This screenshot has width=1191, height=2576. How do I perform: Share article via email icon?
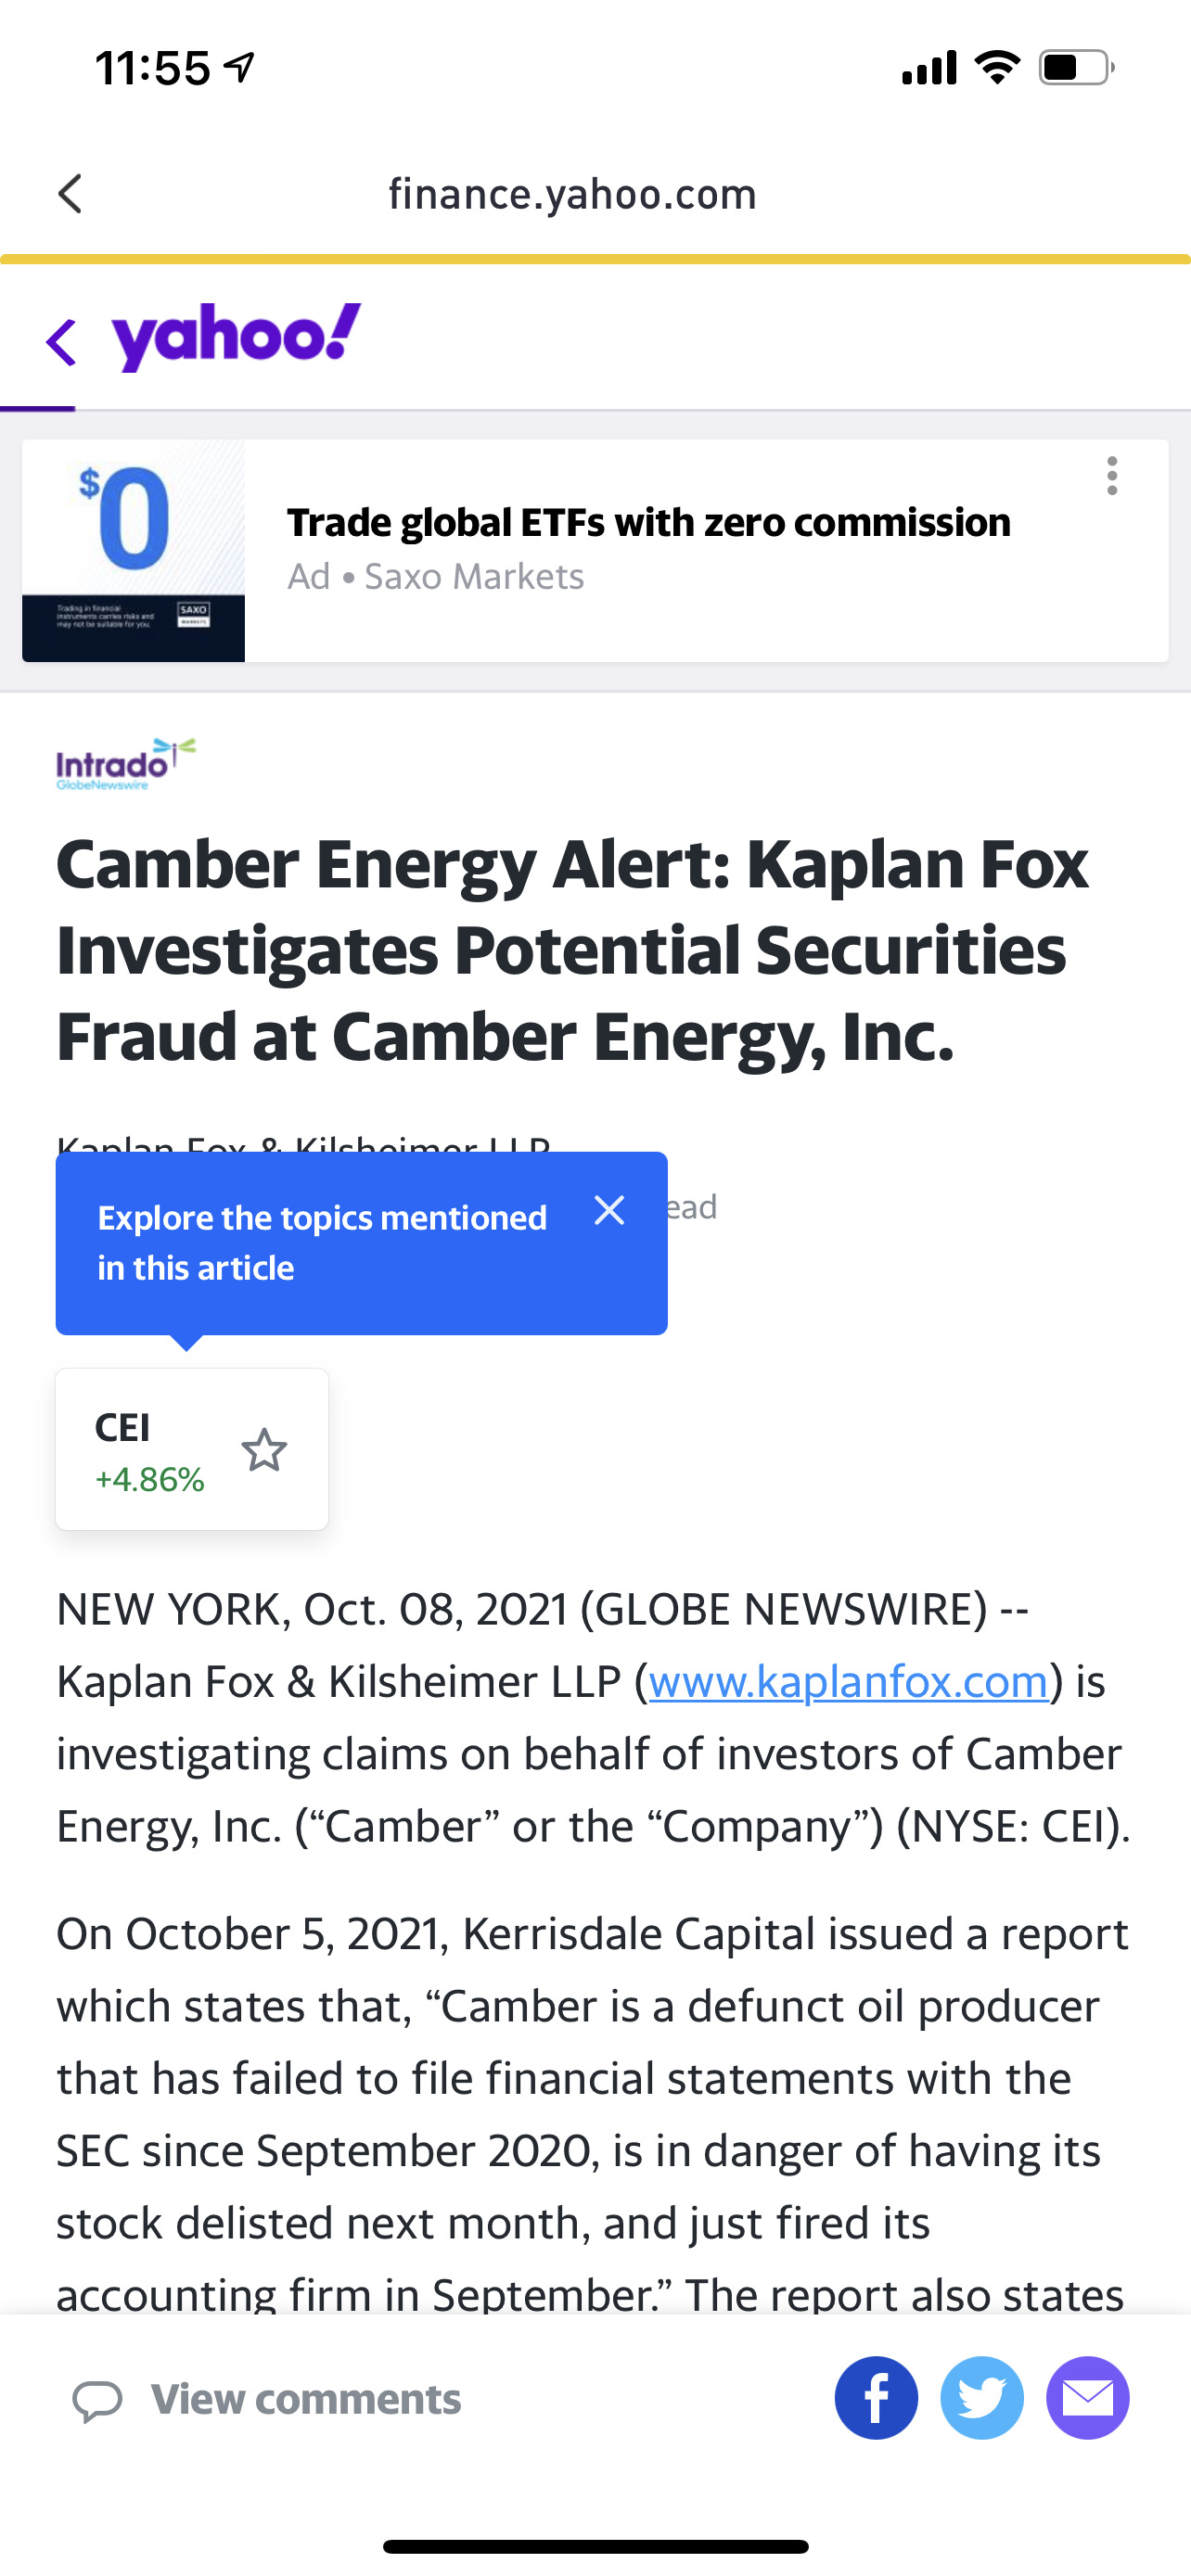coord(1087,2398)
